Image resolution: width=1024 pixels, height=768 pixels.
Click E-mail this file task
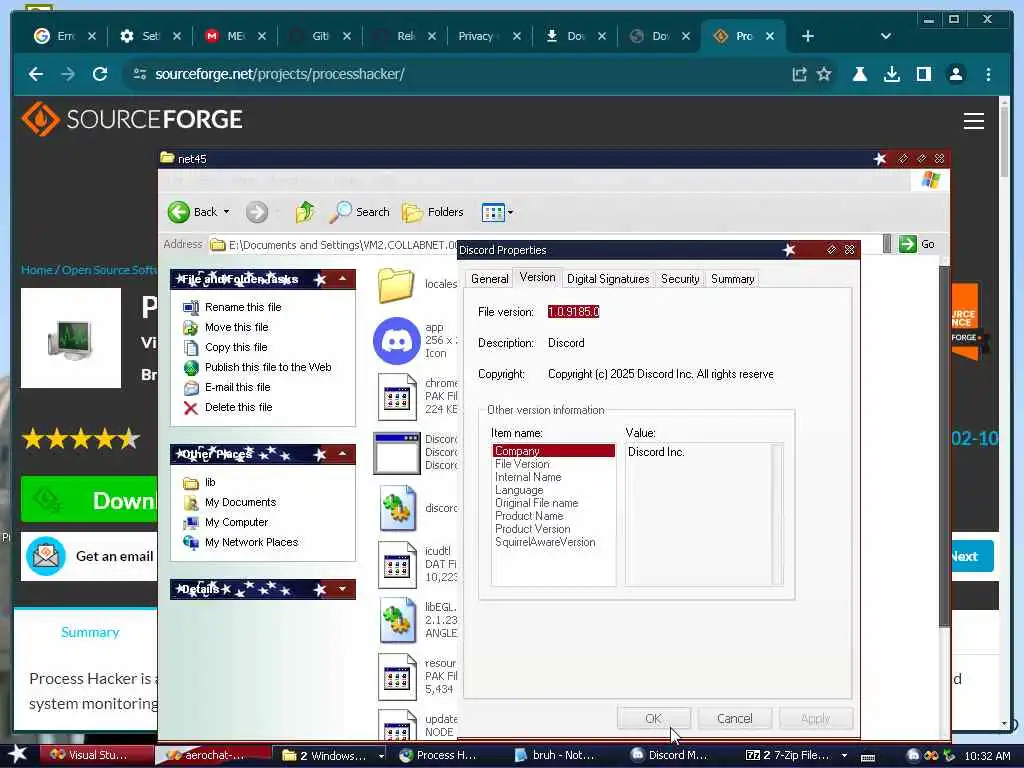click(x=237, y=387)
